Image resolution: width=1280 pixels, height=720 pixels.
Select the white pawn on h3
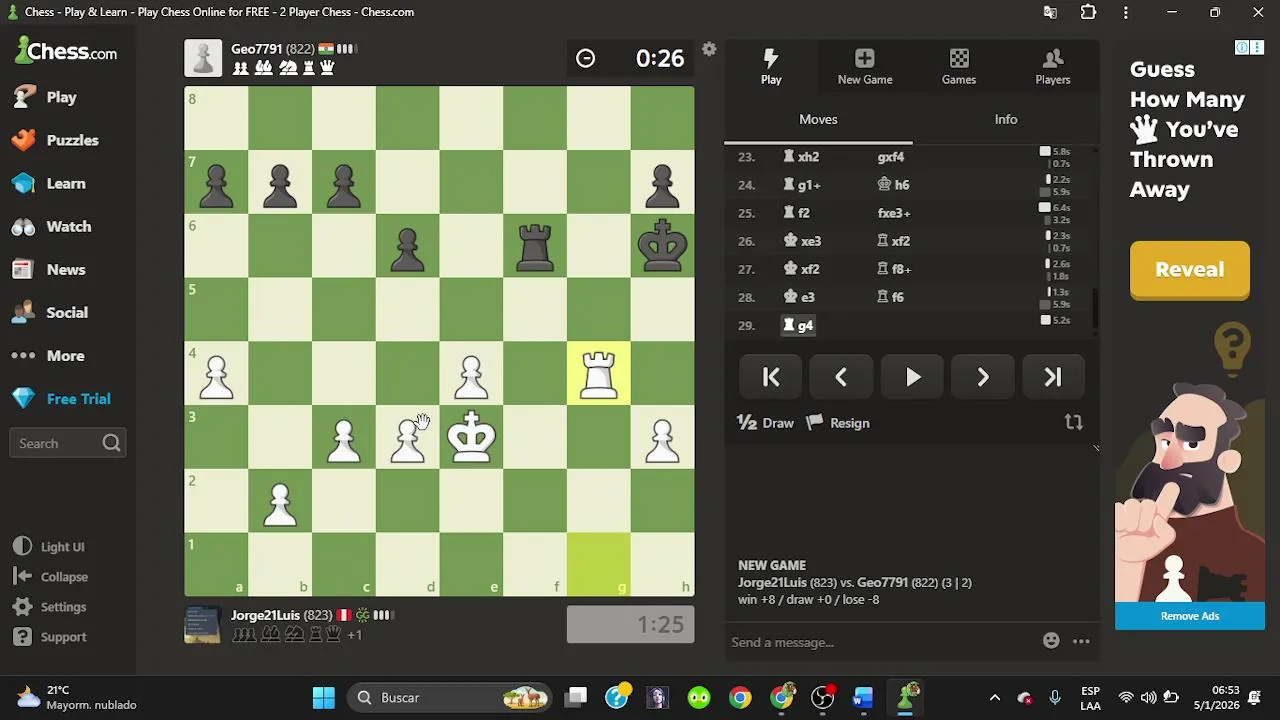point(662,437)
